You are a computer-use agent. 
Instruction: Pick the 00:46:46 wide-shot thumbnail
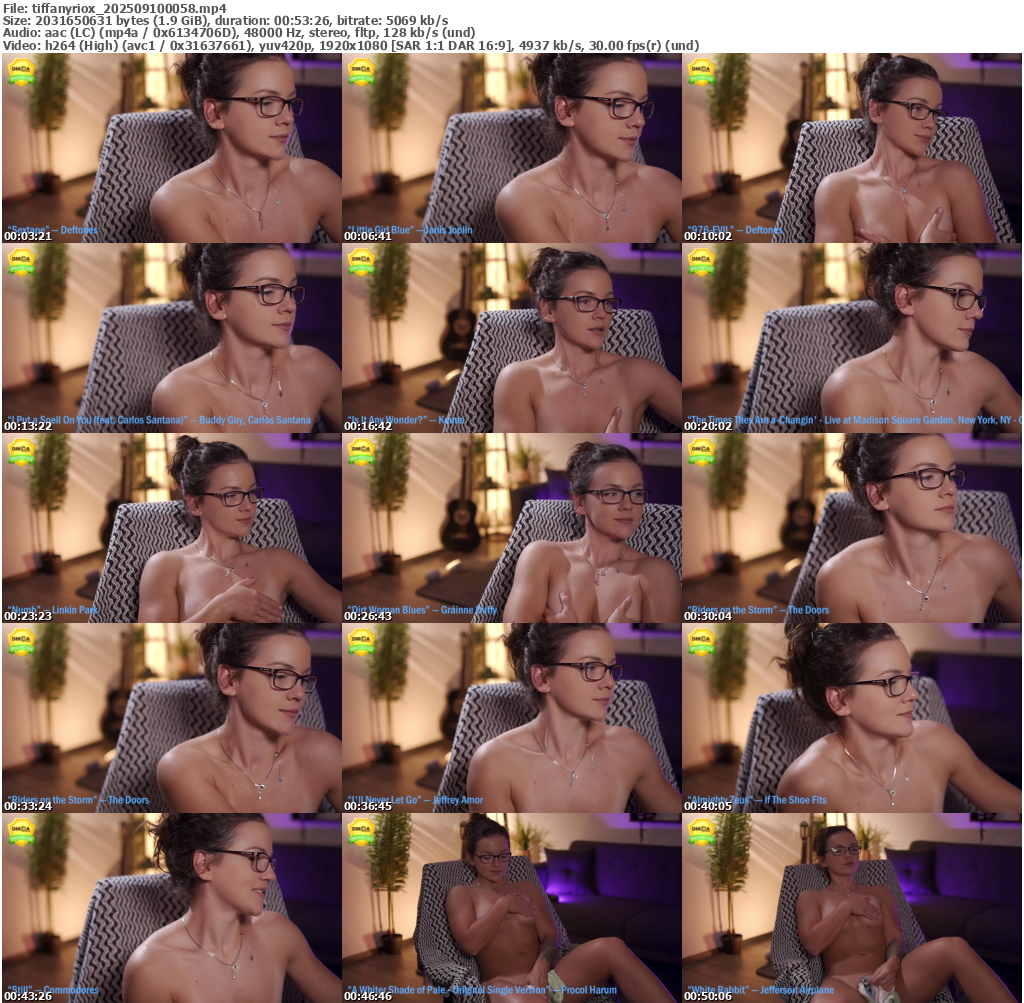coord(511,908)
